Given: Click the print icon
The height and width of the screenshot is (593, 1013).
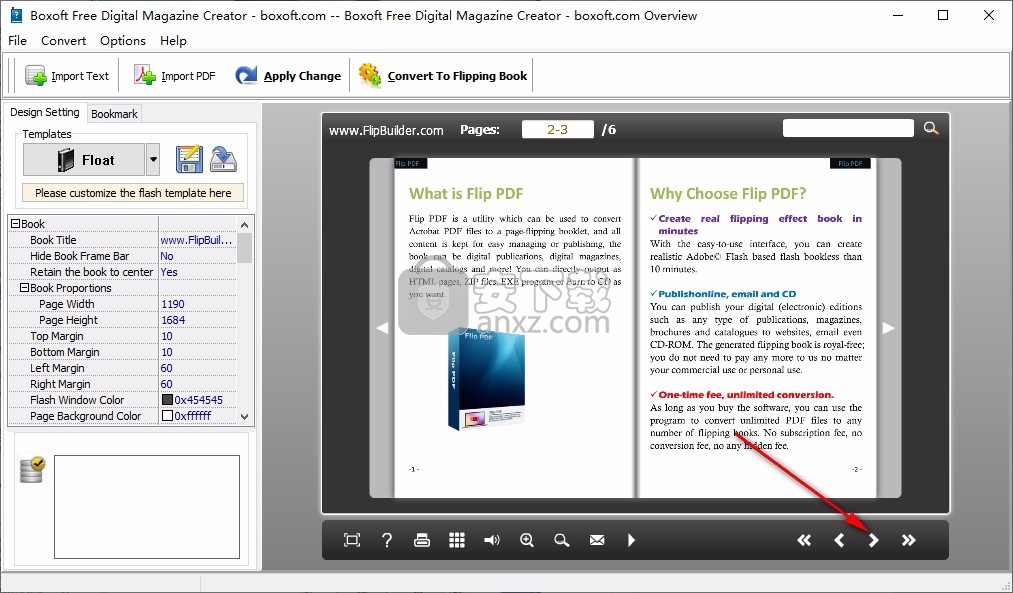Looking at the screenshot, I should point(422,540).
